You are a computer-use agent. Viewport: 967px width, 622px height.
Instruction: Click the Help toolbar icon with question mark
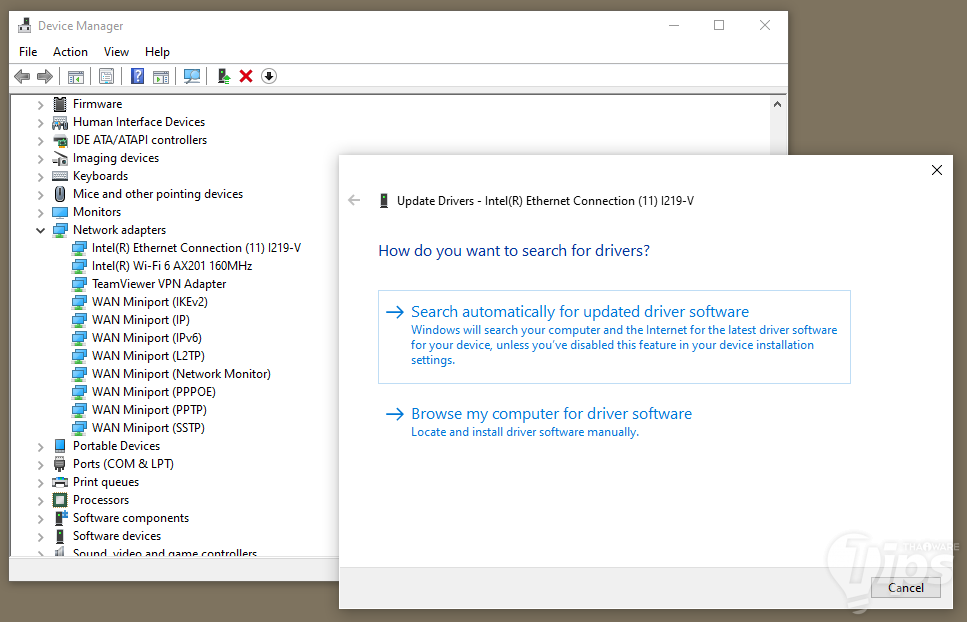137,76
